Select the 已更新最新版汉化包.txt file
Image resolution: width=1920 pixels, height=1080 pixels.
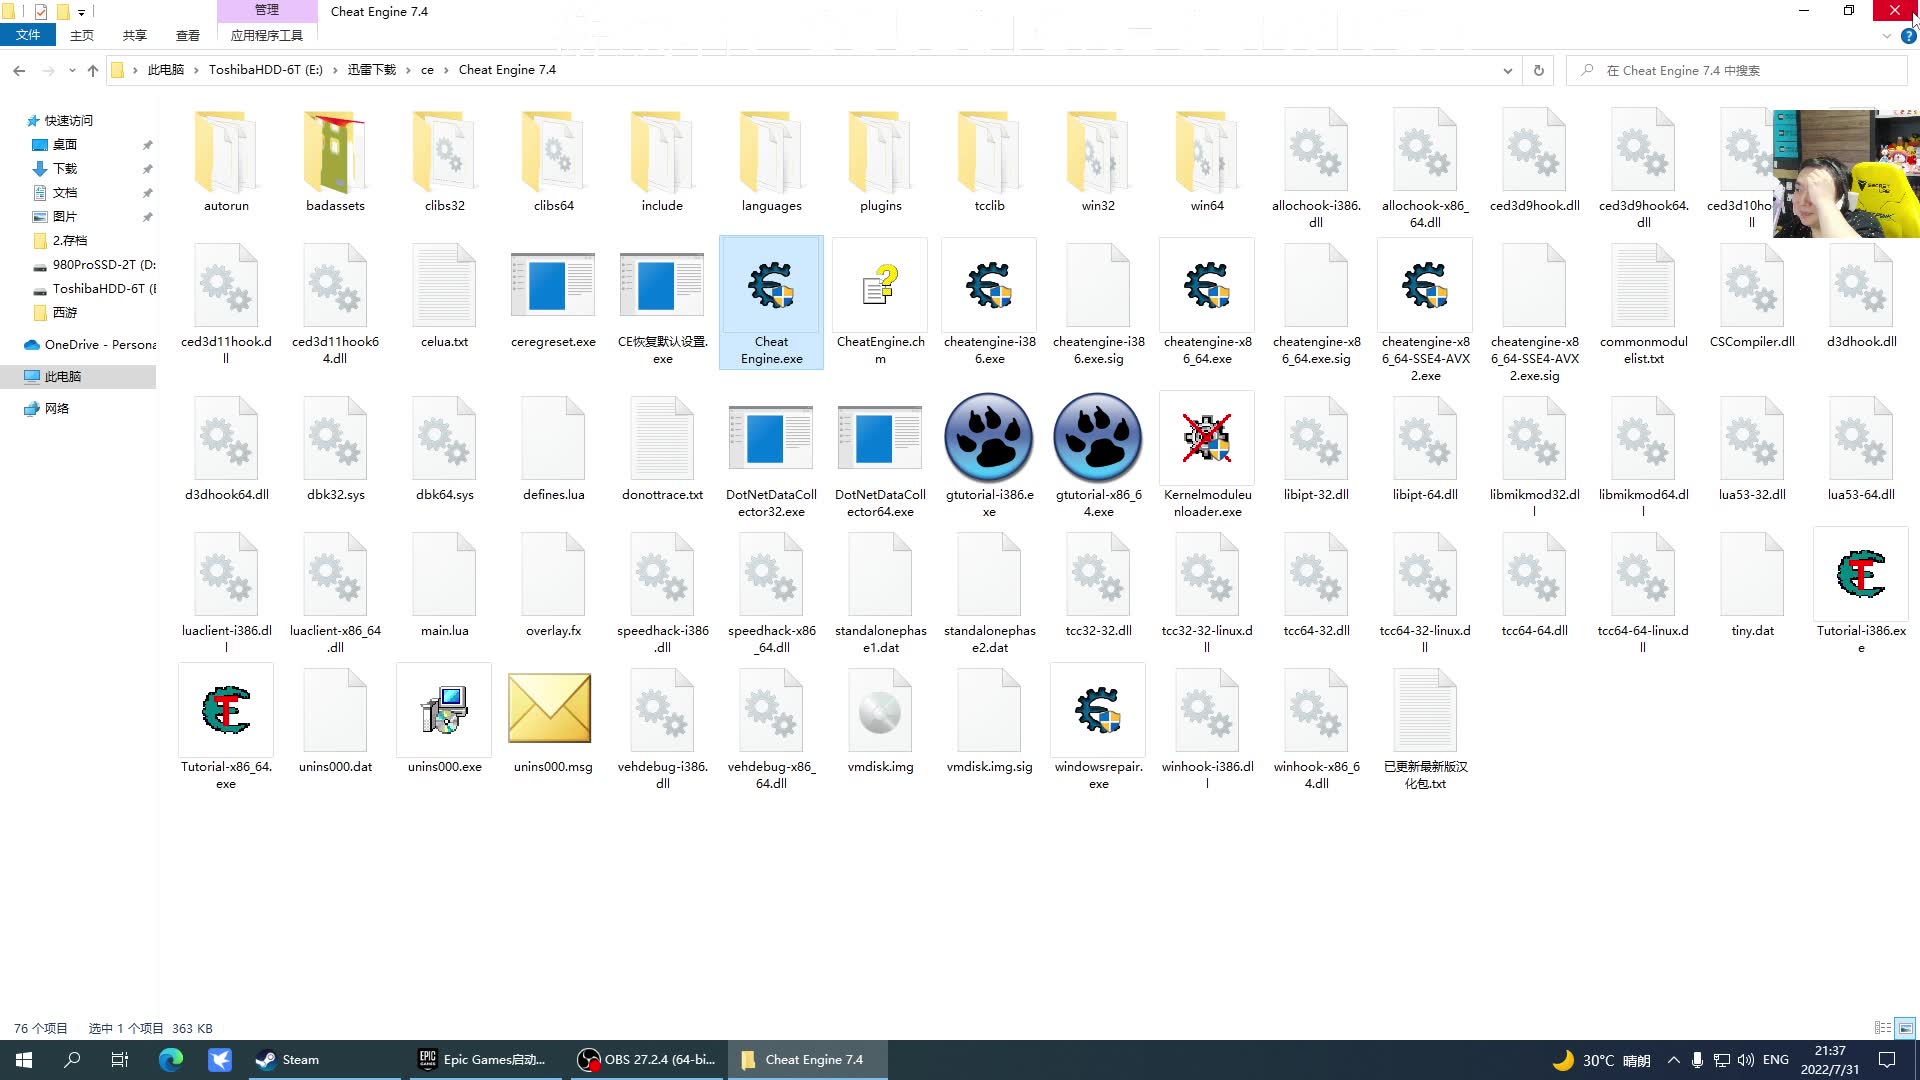(1425, 710)
